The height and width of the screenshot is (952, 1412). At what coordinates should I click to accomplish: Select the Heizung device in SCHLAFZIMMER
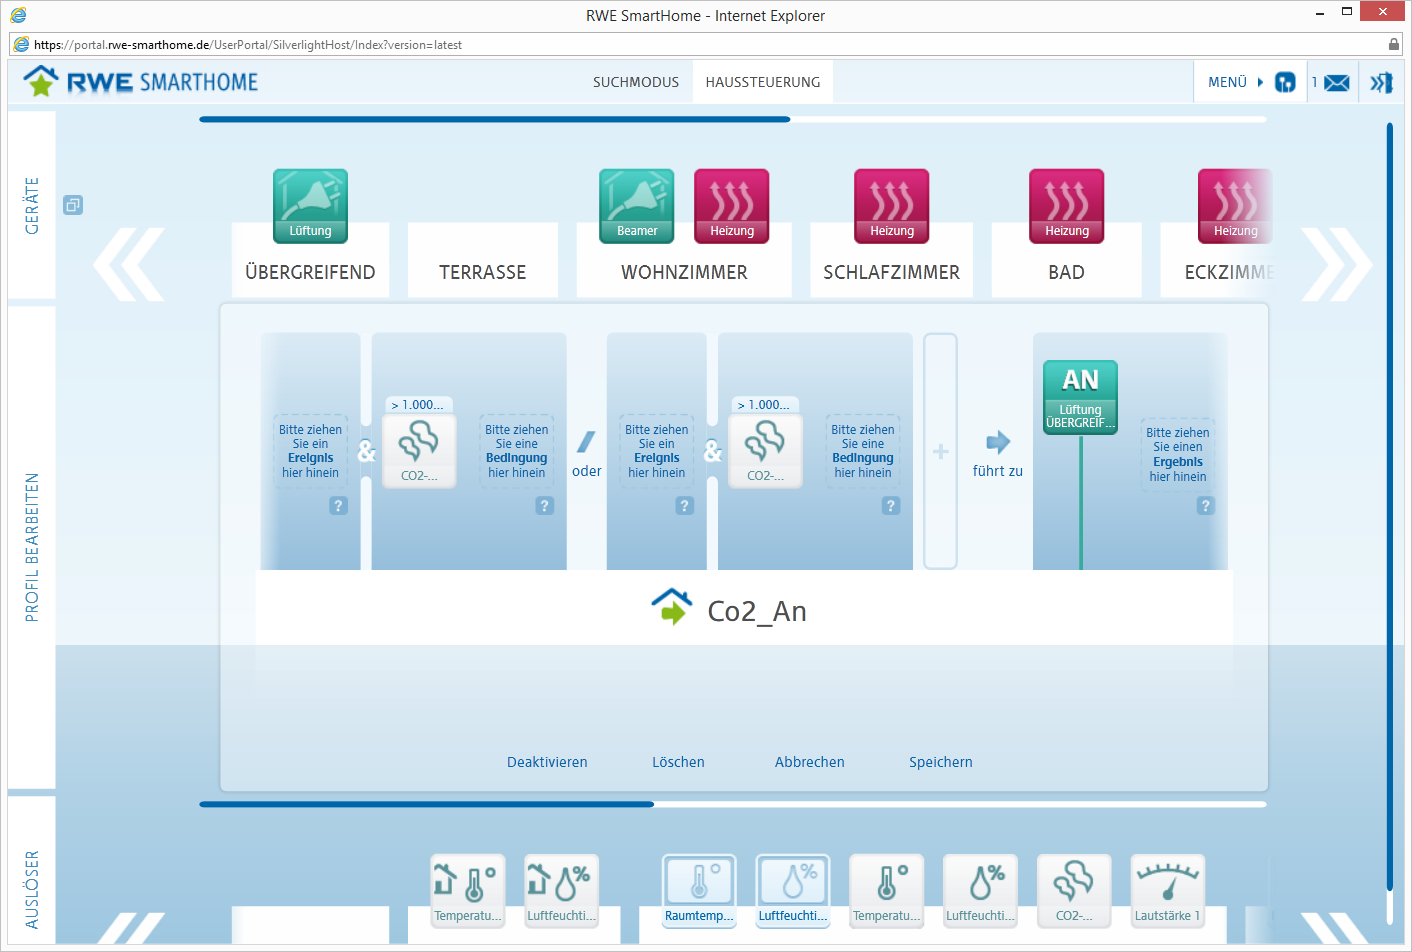pyautogui.click(x=892, y=205)
